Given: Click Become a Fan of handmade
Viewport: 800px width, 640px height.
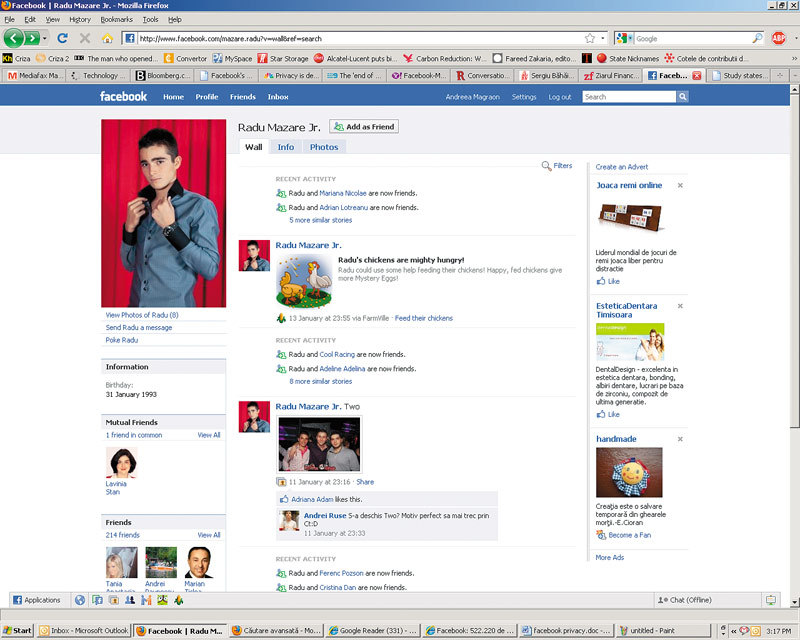Looking at the screenshot, I should click(x=630, y=535).
